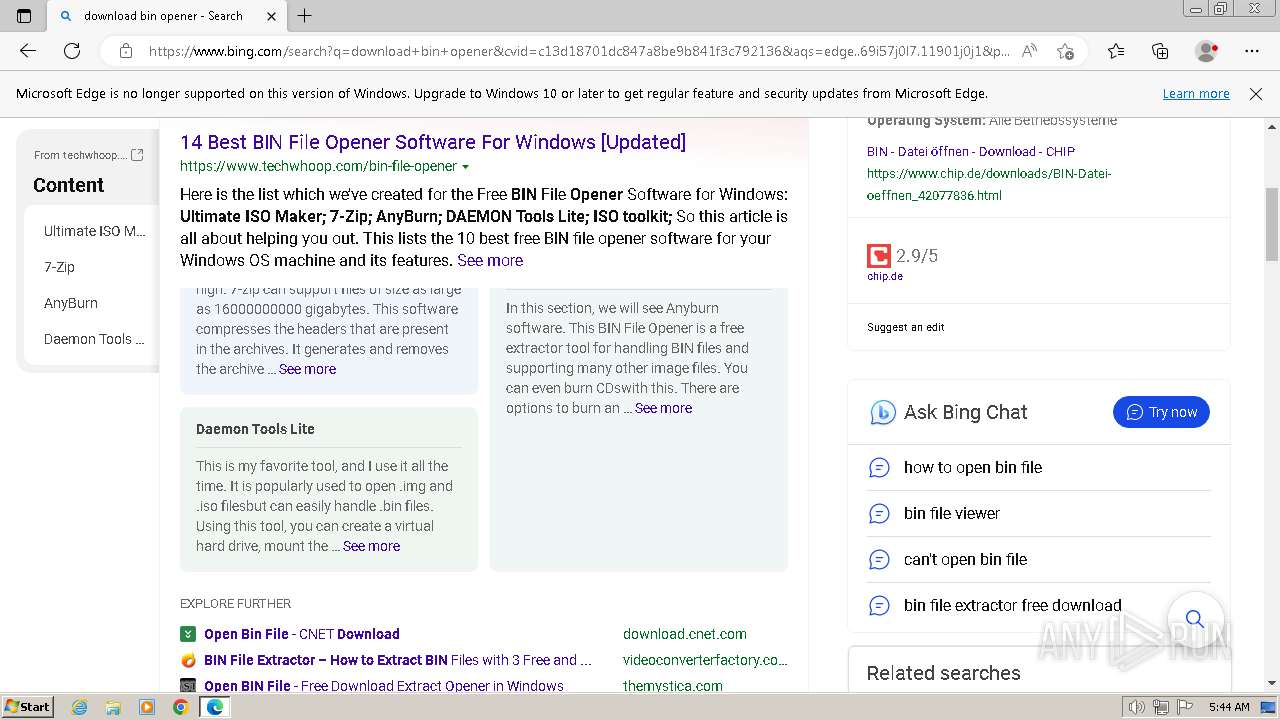Open a new tab with plus icon
Viewport: 1280px width, 720px height.
point(305,16)
